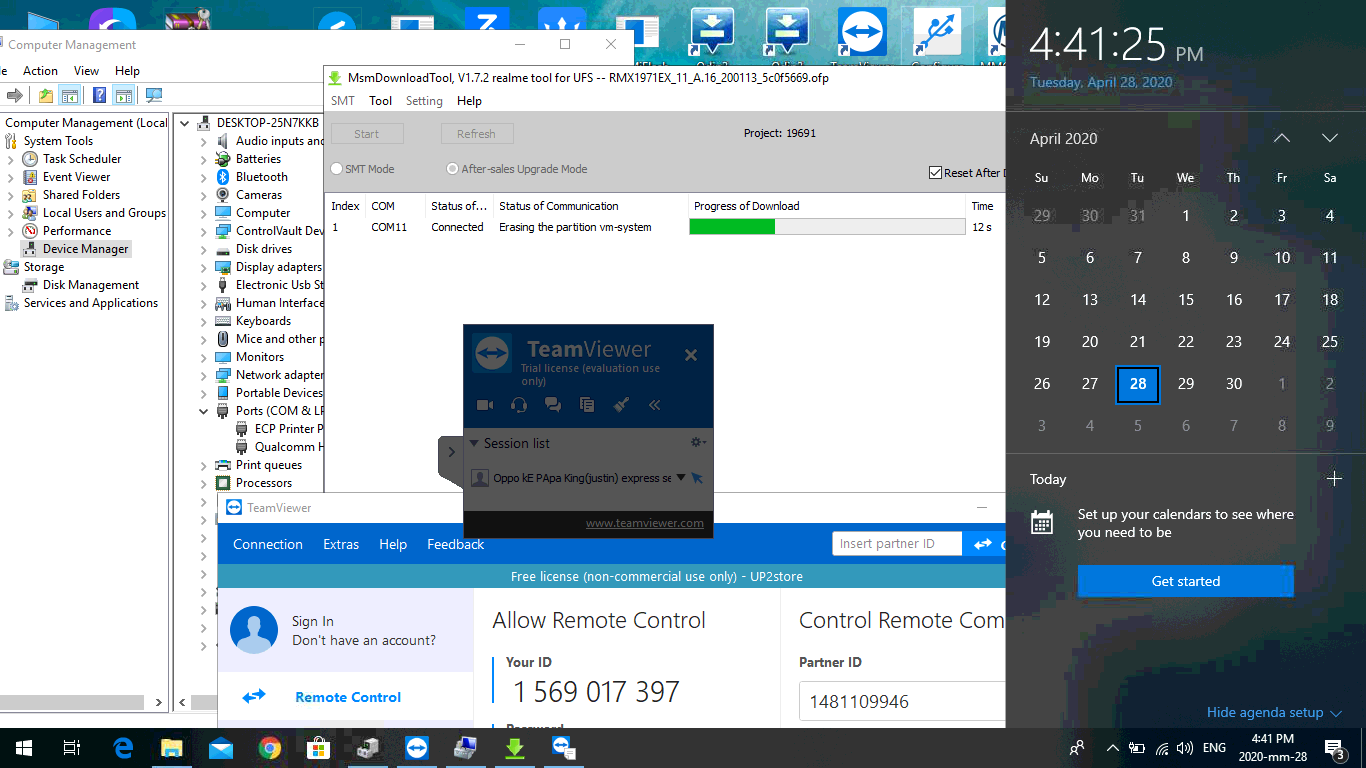Click the Show/Hide Console Tree toolbar icon

[70, 96]
